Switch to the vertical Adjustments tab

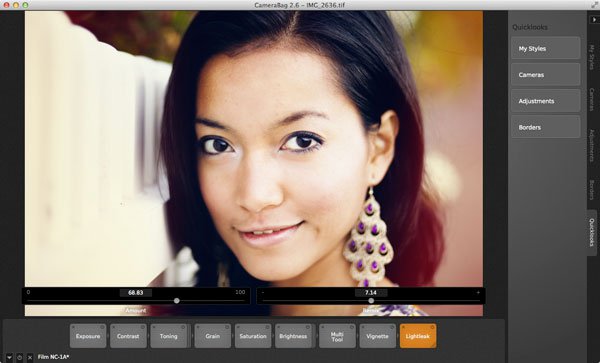(x=592, y=146)
